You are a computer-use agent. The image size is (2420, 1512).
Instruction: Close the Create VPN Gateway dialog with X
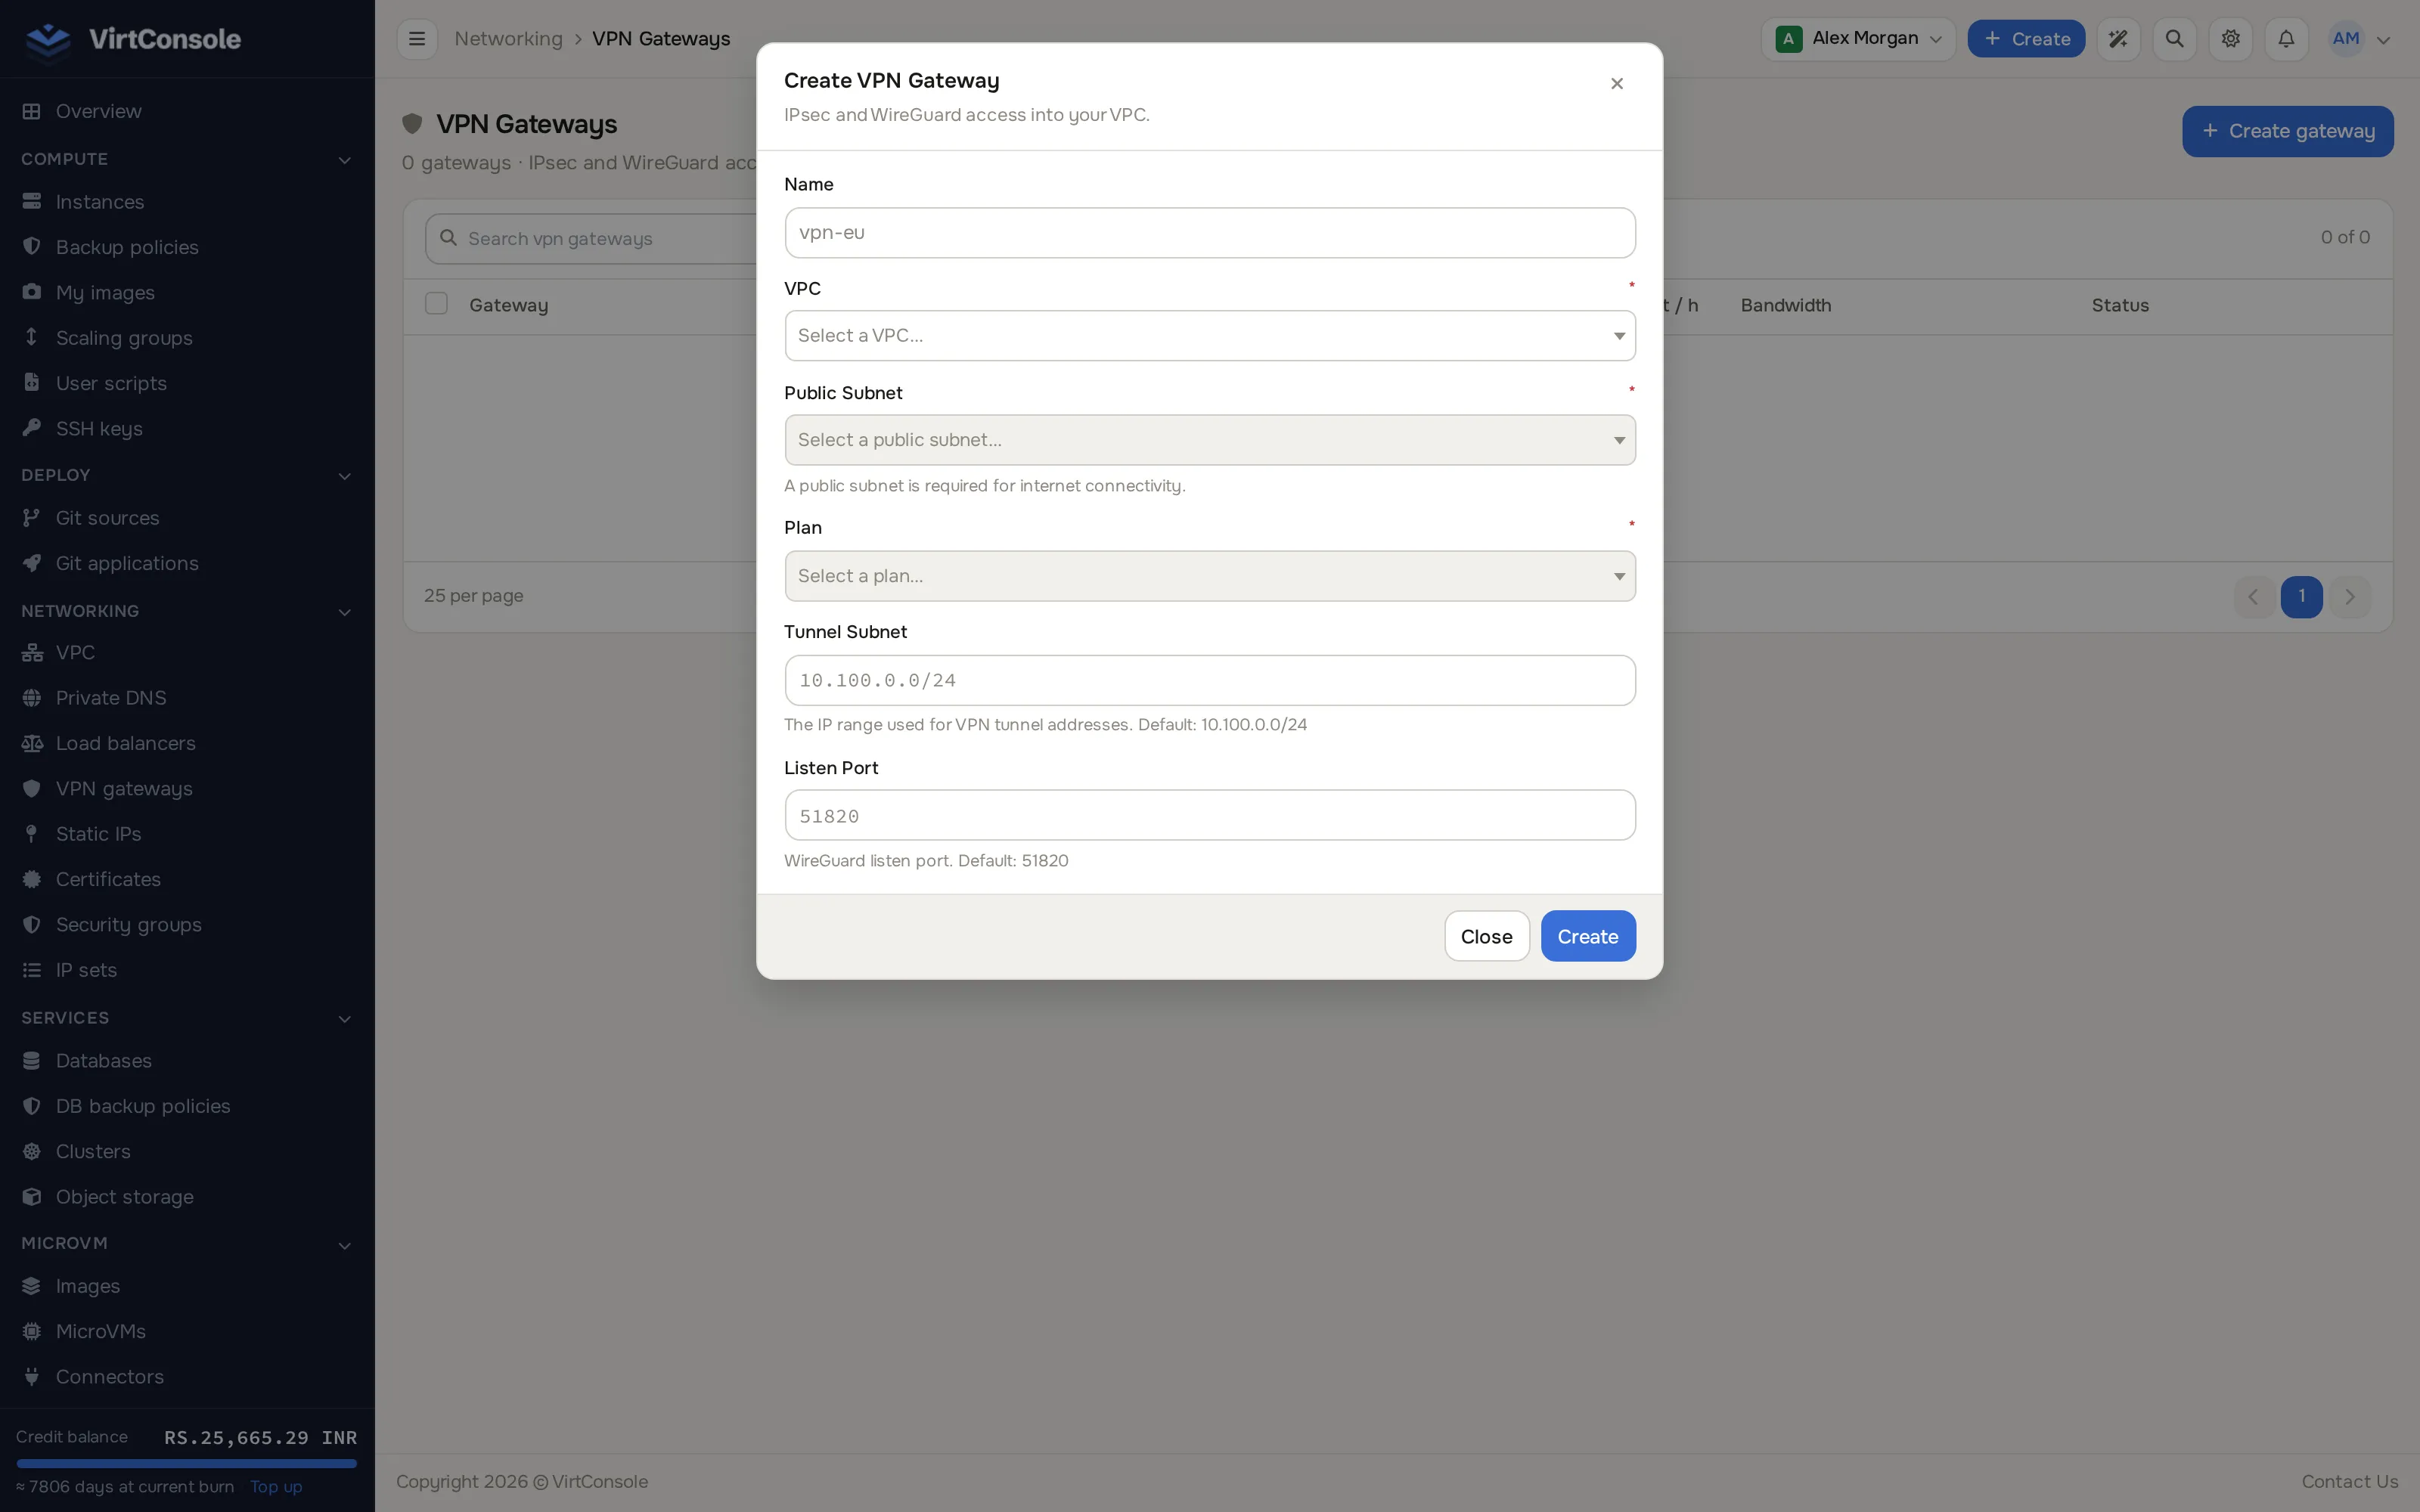1617,83
